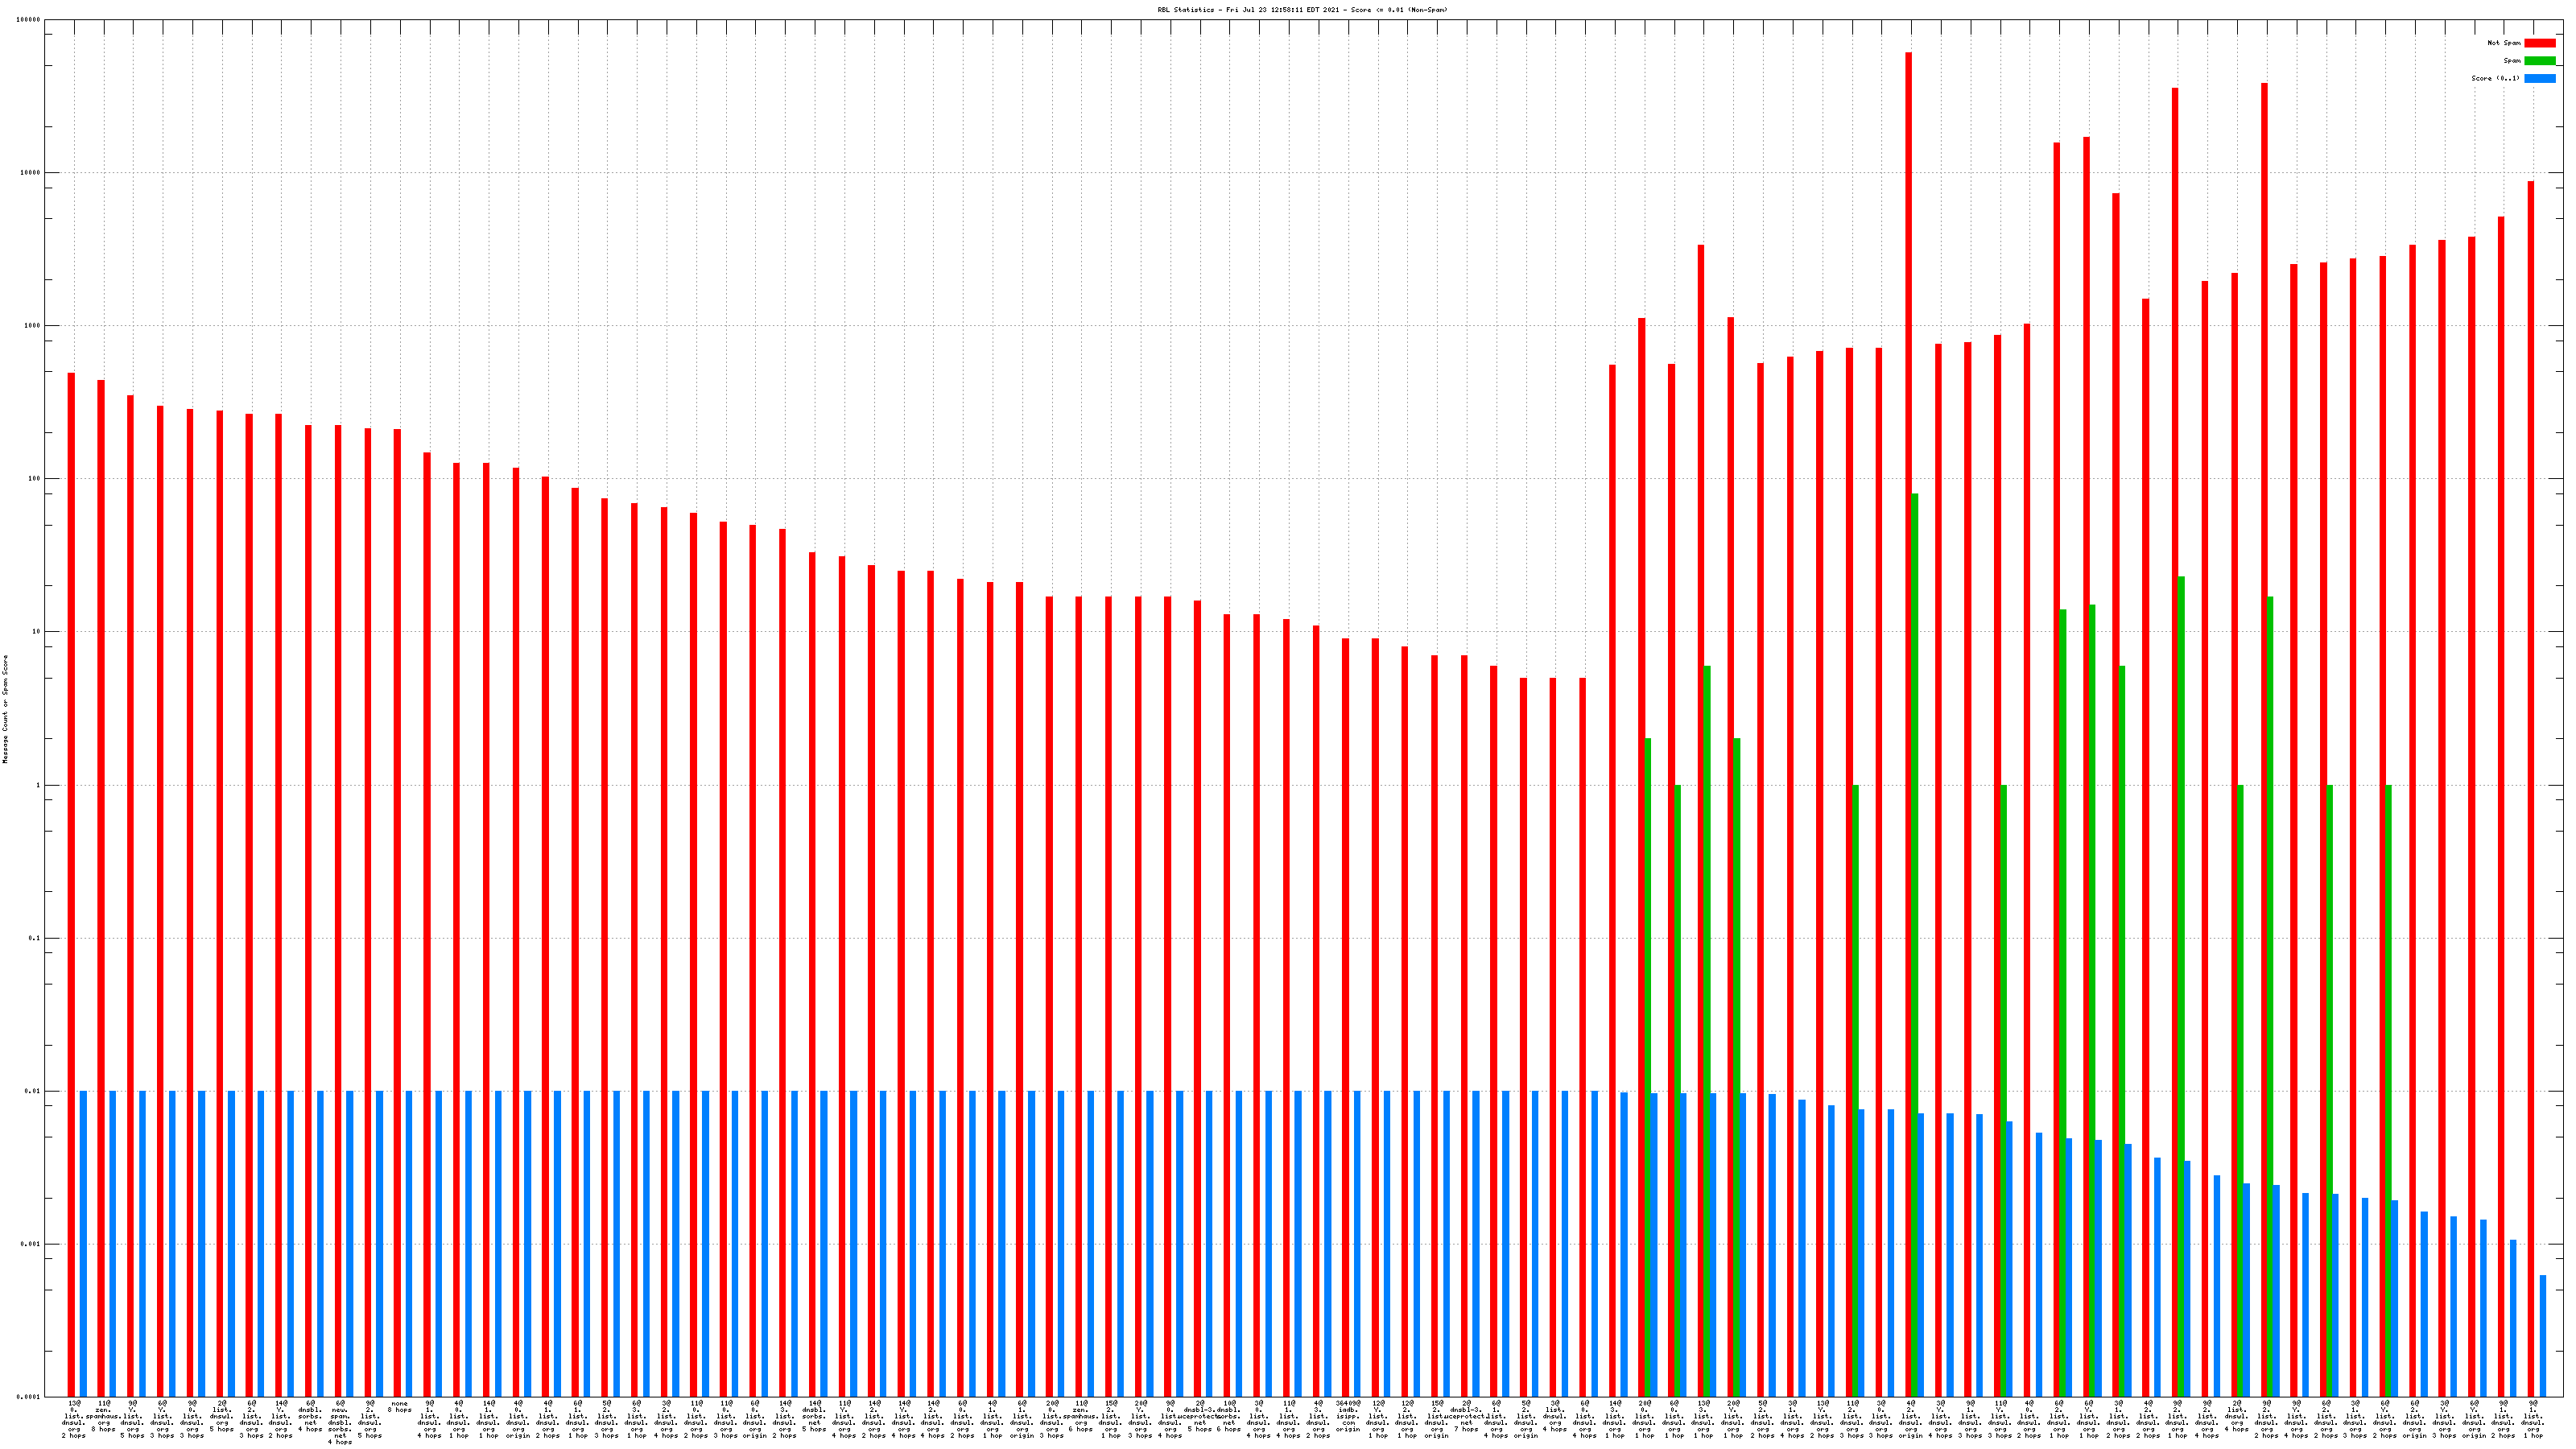Click the green Spam legend swatch
The width and height of the screenshot is (2576, 1449).
click(2539, 61)
